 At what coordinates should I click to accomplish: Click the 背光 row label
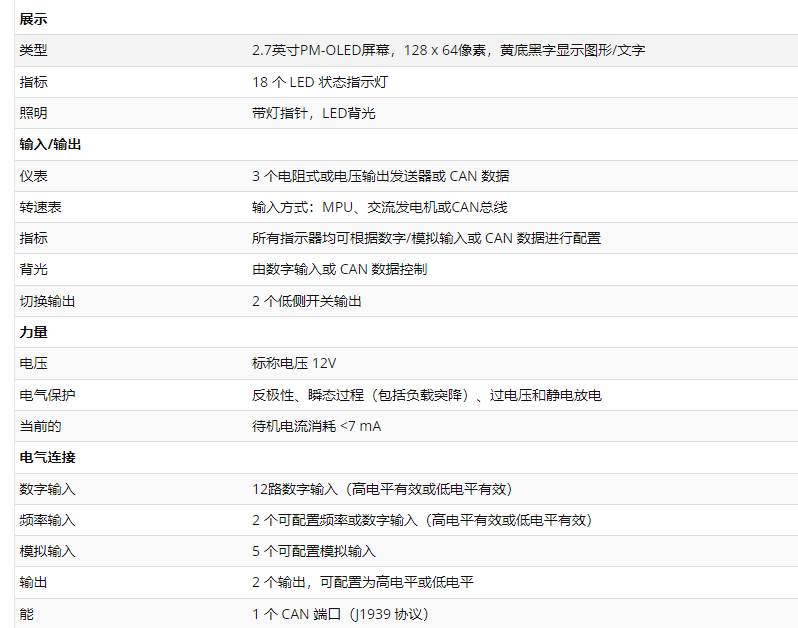click(34, 269)
